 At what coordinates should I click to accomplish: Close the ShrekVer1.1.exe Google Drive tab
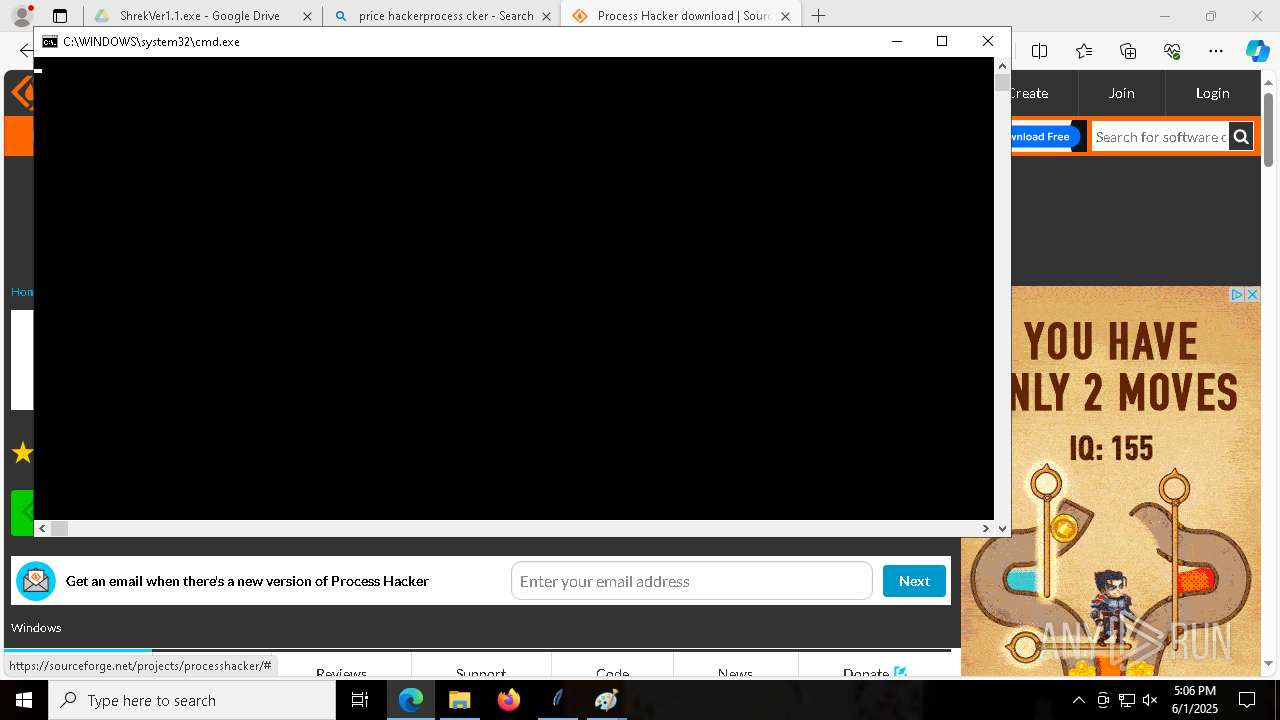(x=307, y=16)
